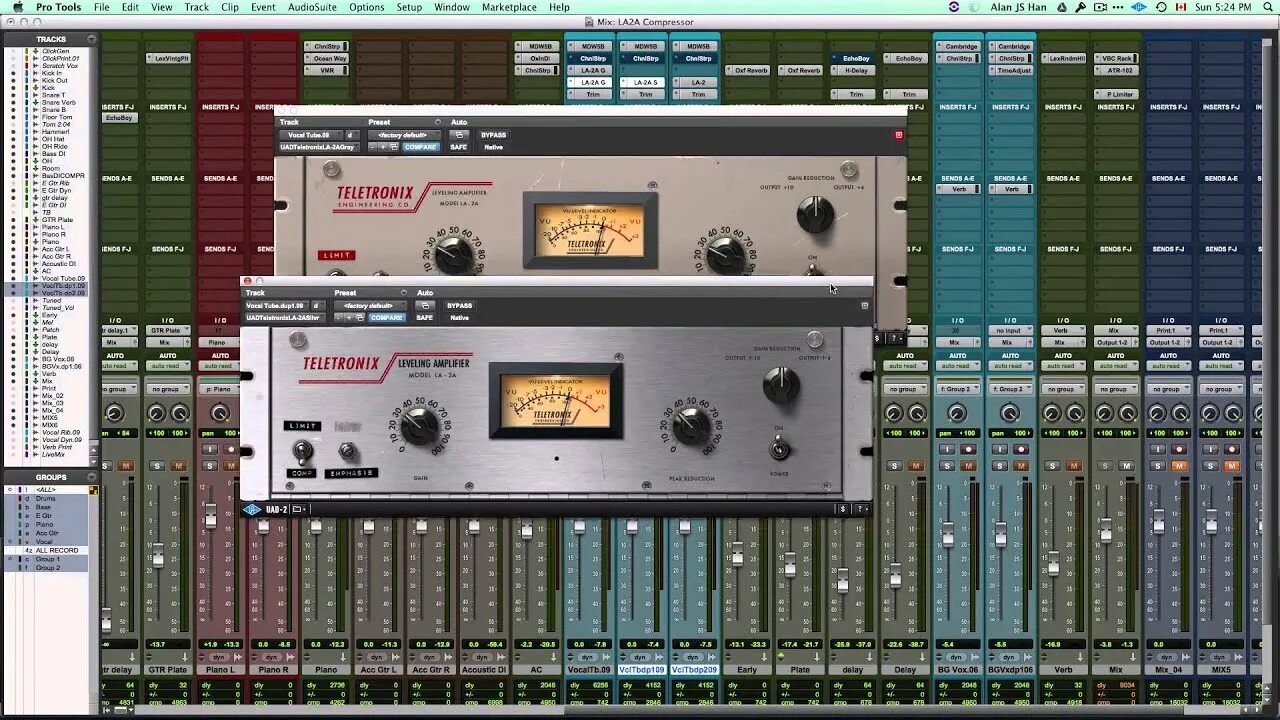The width and height of the screenshot is (1280, 720).
Task: Mute the GTR Plate track
Action: pyautogui.click(x=179, y=466)
